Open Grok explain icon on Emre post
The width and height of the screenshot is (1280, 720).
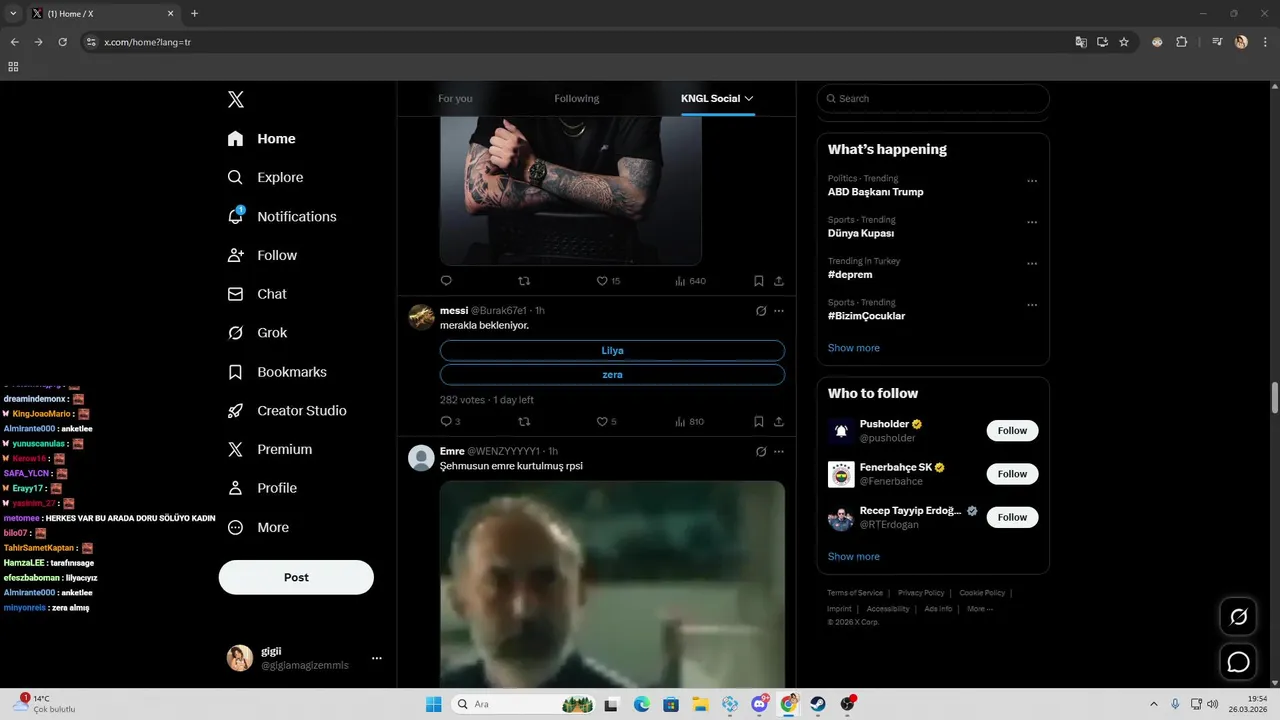tap(761, 452)
